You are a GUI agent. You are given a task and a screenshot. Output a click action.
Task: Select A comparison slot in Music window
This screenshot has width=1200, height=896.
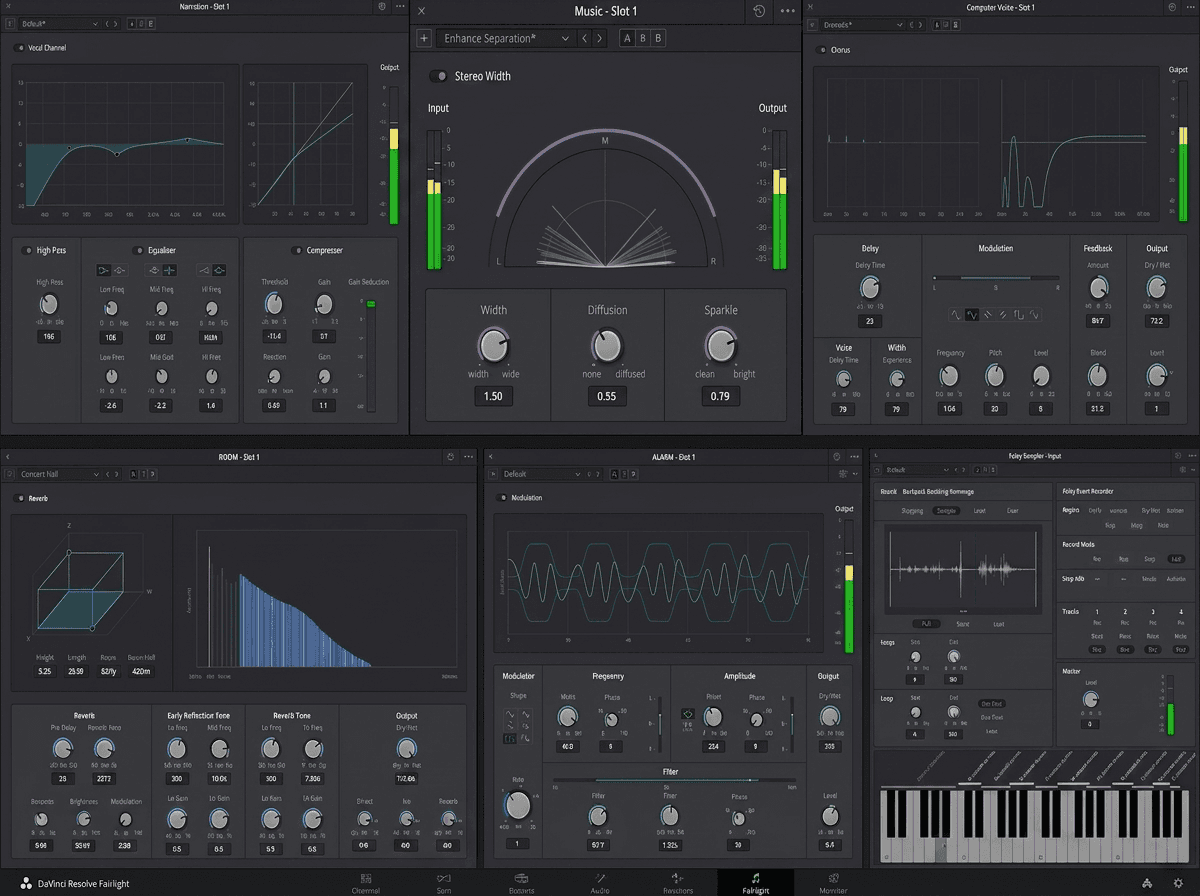(628, 38)
